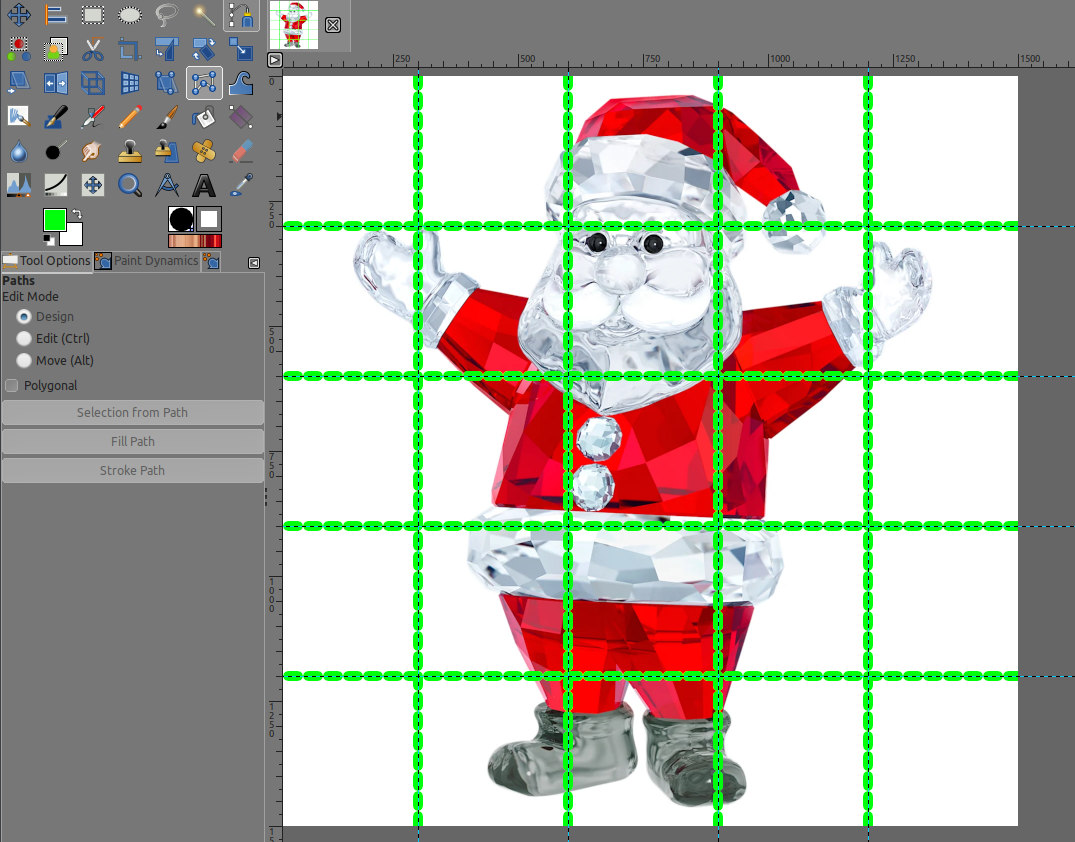
Task: Open the active brush preview
Action: [181, 219]
